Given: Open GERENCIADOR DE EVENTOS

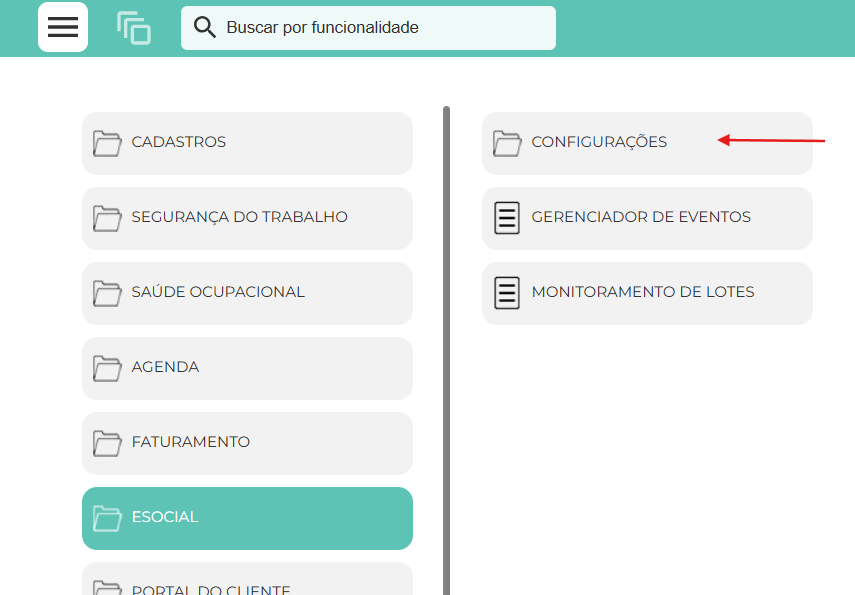Looking at the screenshot, I should pos(647,218).
